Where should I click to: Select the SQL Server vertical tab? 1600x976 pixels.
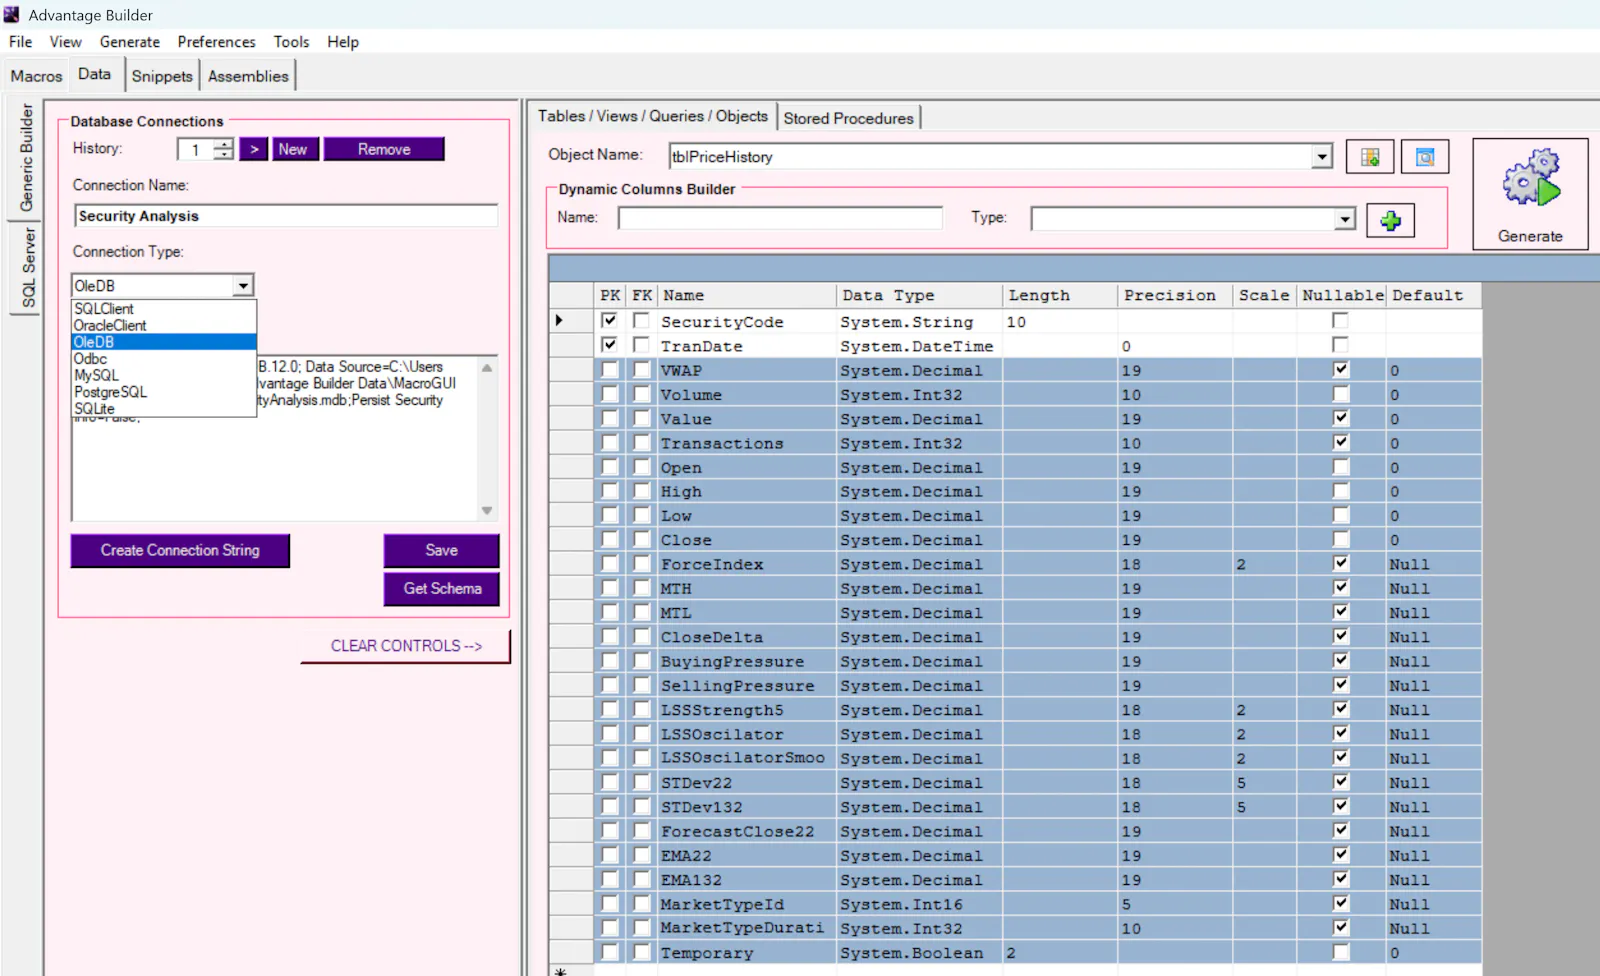(x=27, y=268)
